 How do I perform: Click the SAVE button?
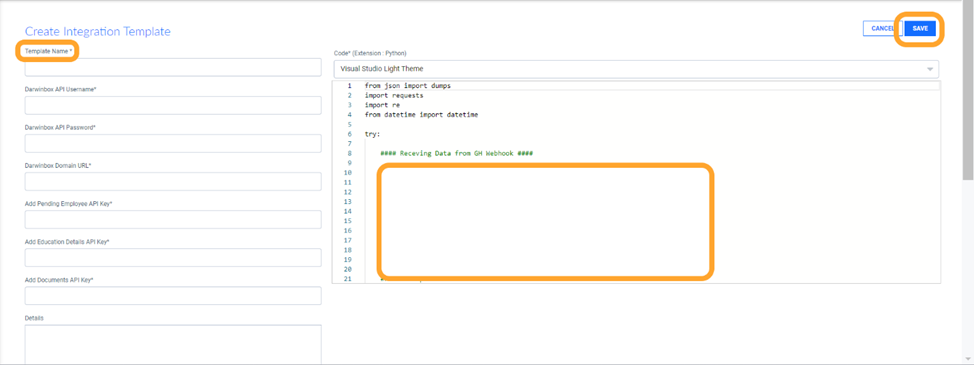pos(920,29)
